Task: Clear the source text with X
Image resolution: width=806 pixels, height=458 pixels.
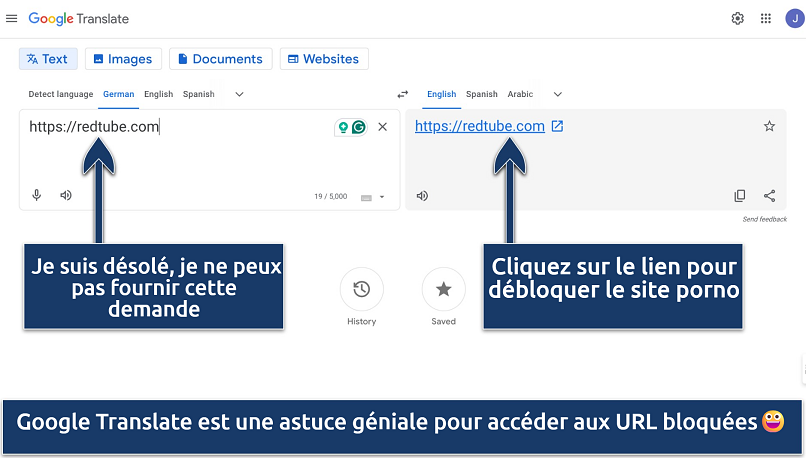Action: pyautogui.click(x=382, y=127)
